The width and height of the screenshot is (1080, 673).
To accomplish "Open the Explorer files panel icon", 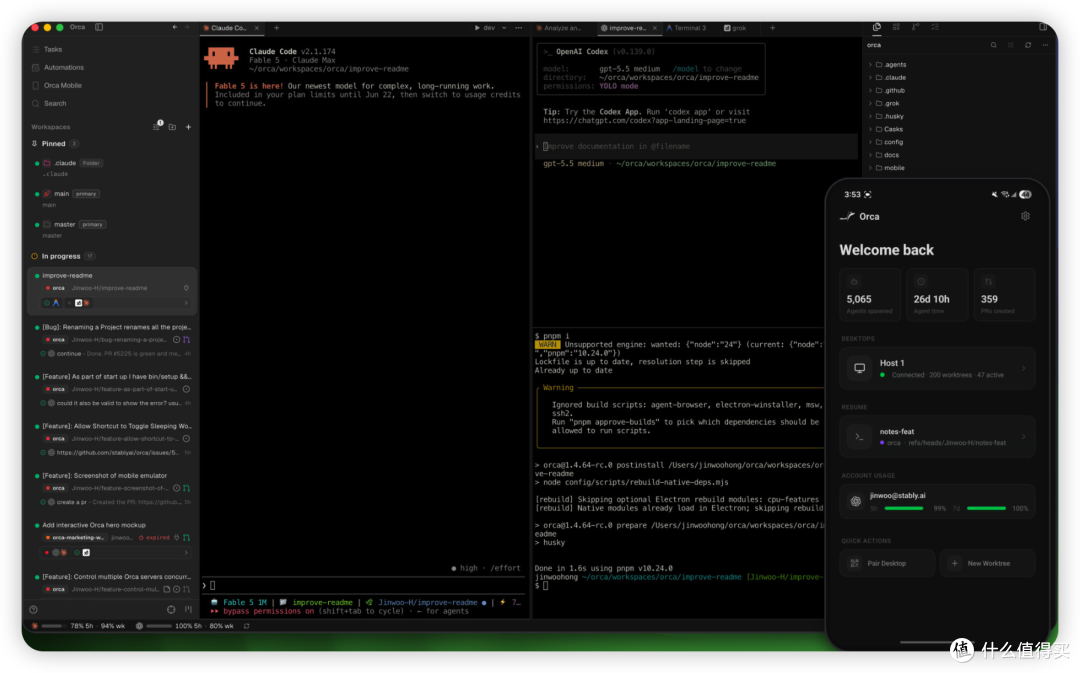I will coord(877,27).
